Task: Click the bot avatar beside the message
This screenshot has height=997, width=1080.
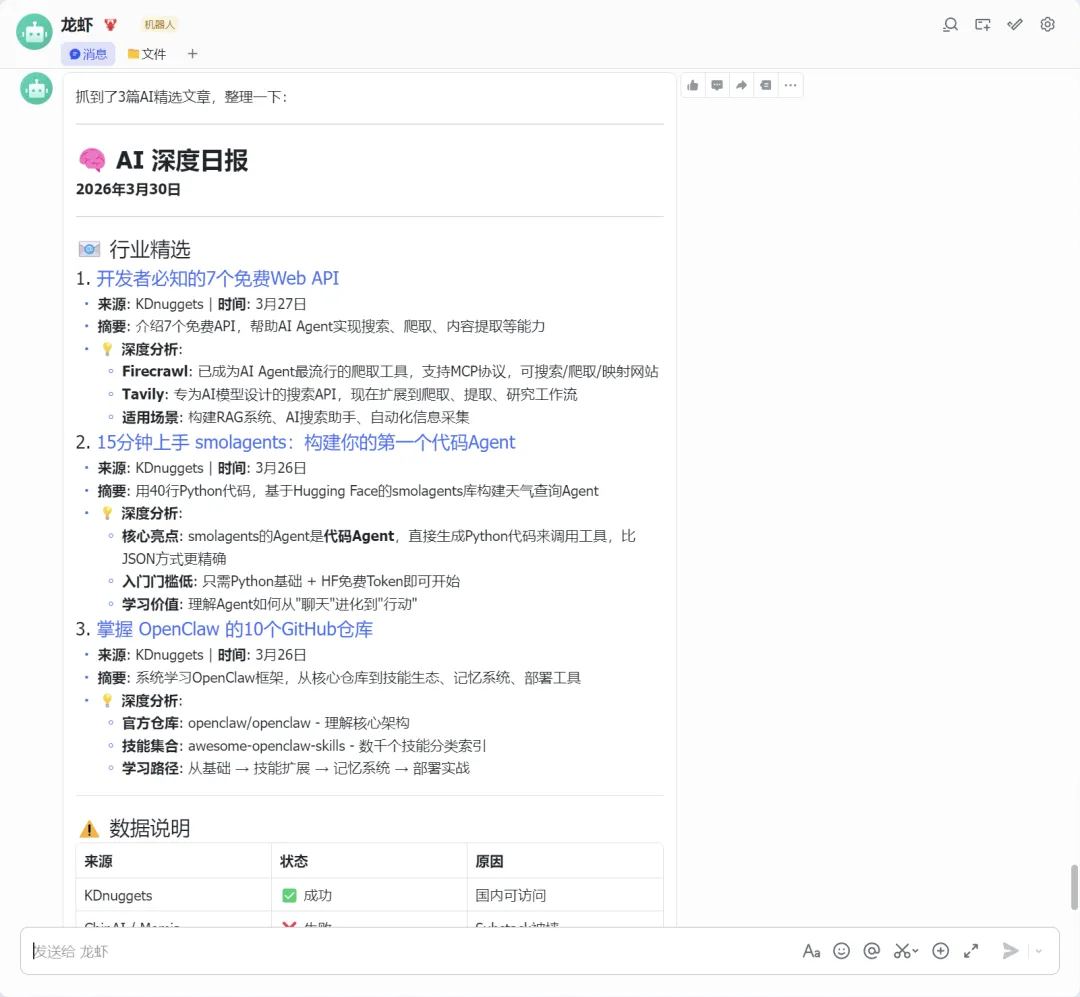Action: (37, 89)
